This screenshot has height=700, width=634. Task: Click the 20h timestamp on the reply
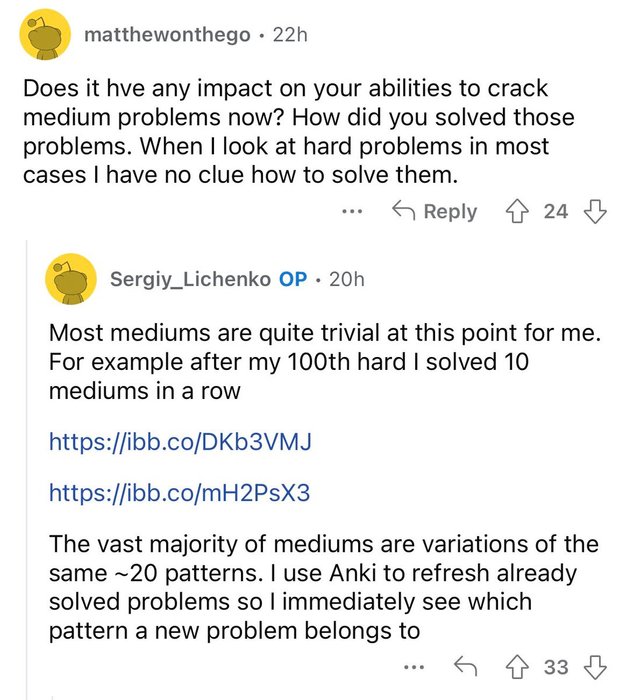pos(347,279)
